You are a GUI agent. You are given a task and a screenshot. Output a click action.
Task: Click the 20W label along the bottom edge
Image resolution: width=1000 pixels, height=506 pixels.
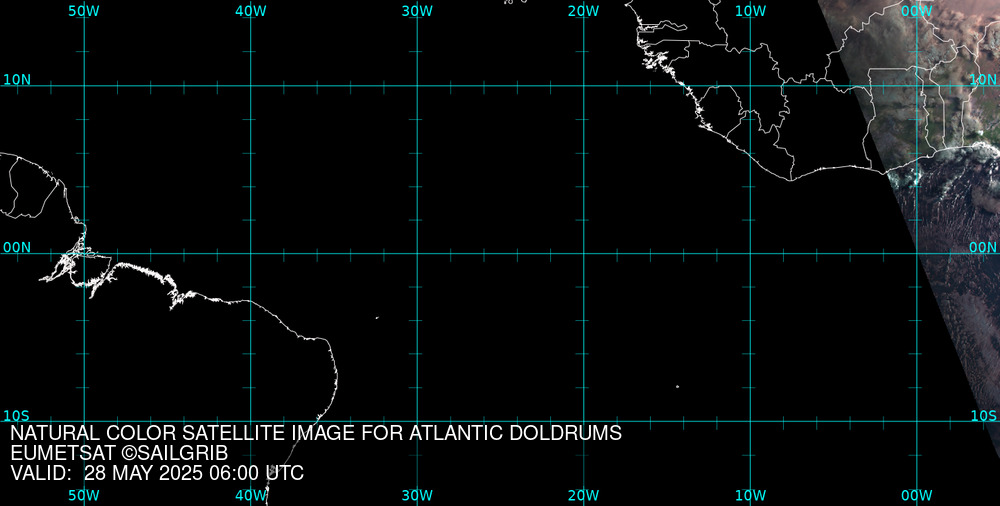click(584, 495)
